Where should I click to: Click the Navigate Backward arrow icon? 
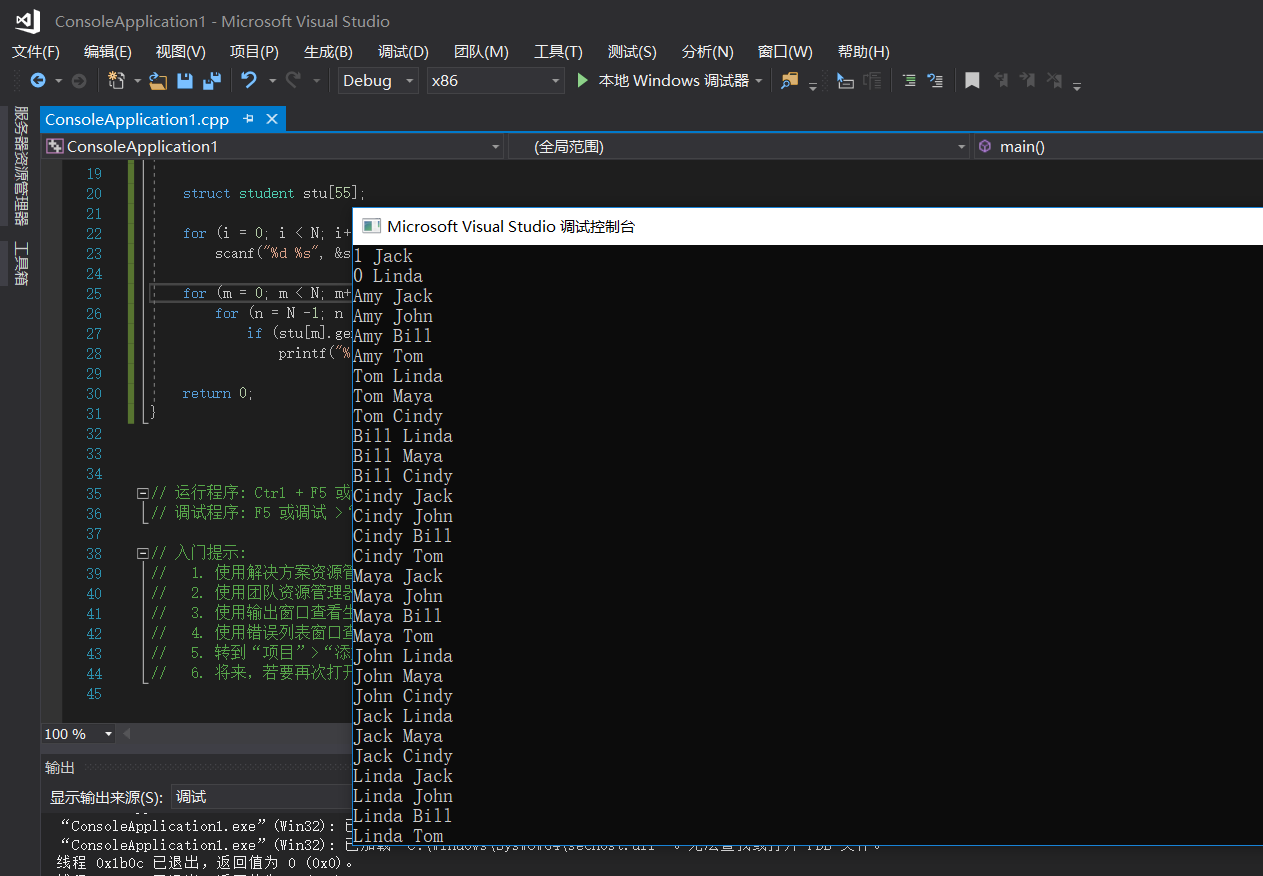click(38, 81)
